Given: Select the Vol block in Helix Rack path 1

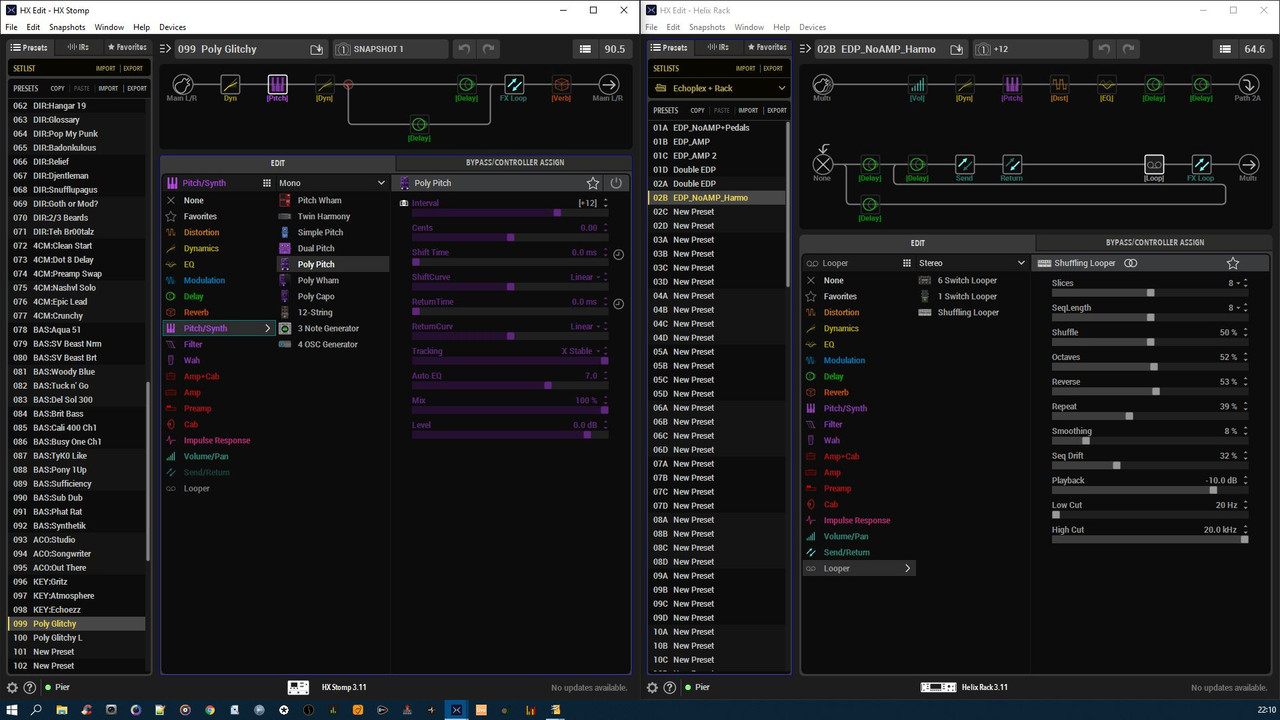Looking at the screenshot, I should (917, 85).
